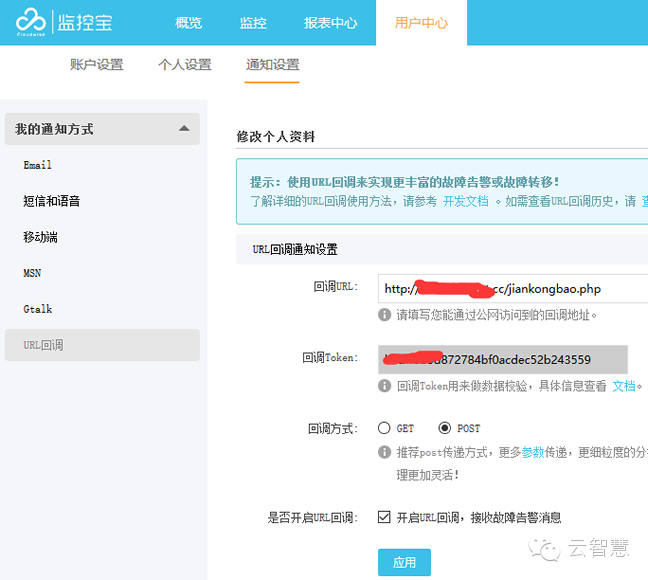Open the 开发文档 link in the tip box
This screenshot has height=580, width=648.
coord(466,201)
